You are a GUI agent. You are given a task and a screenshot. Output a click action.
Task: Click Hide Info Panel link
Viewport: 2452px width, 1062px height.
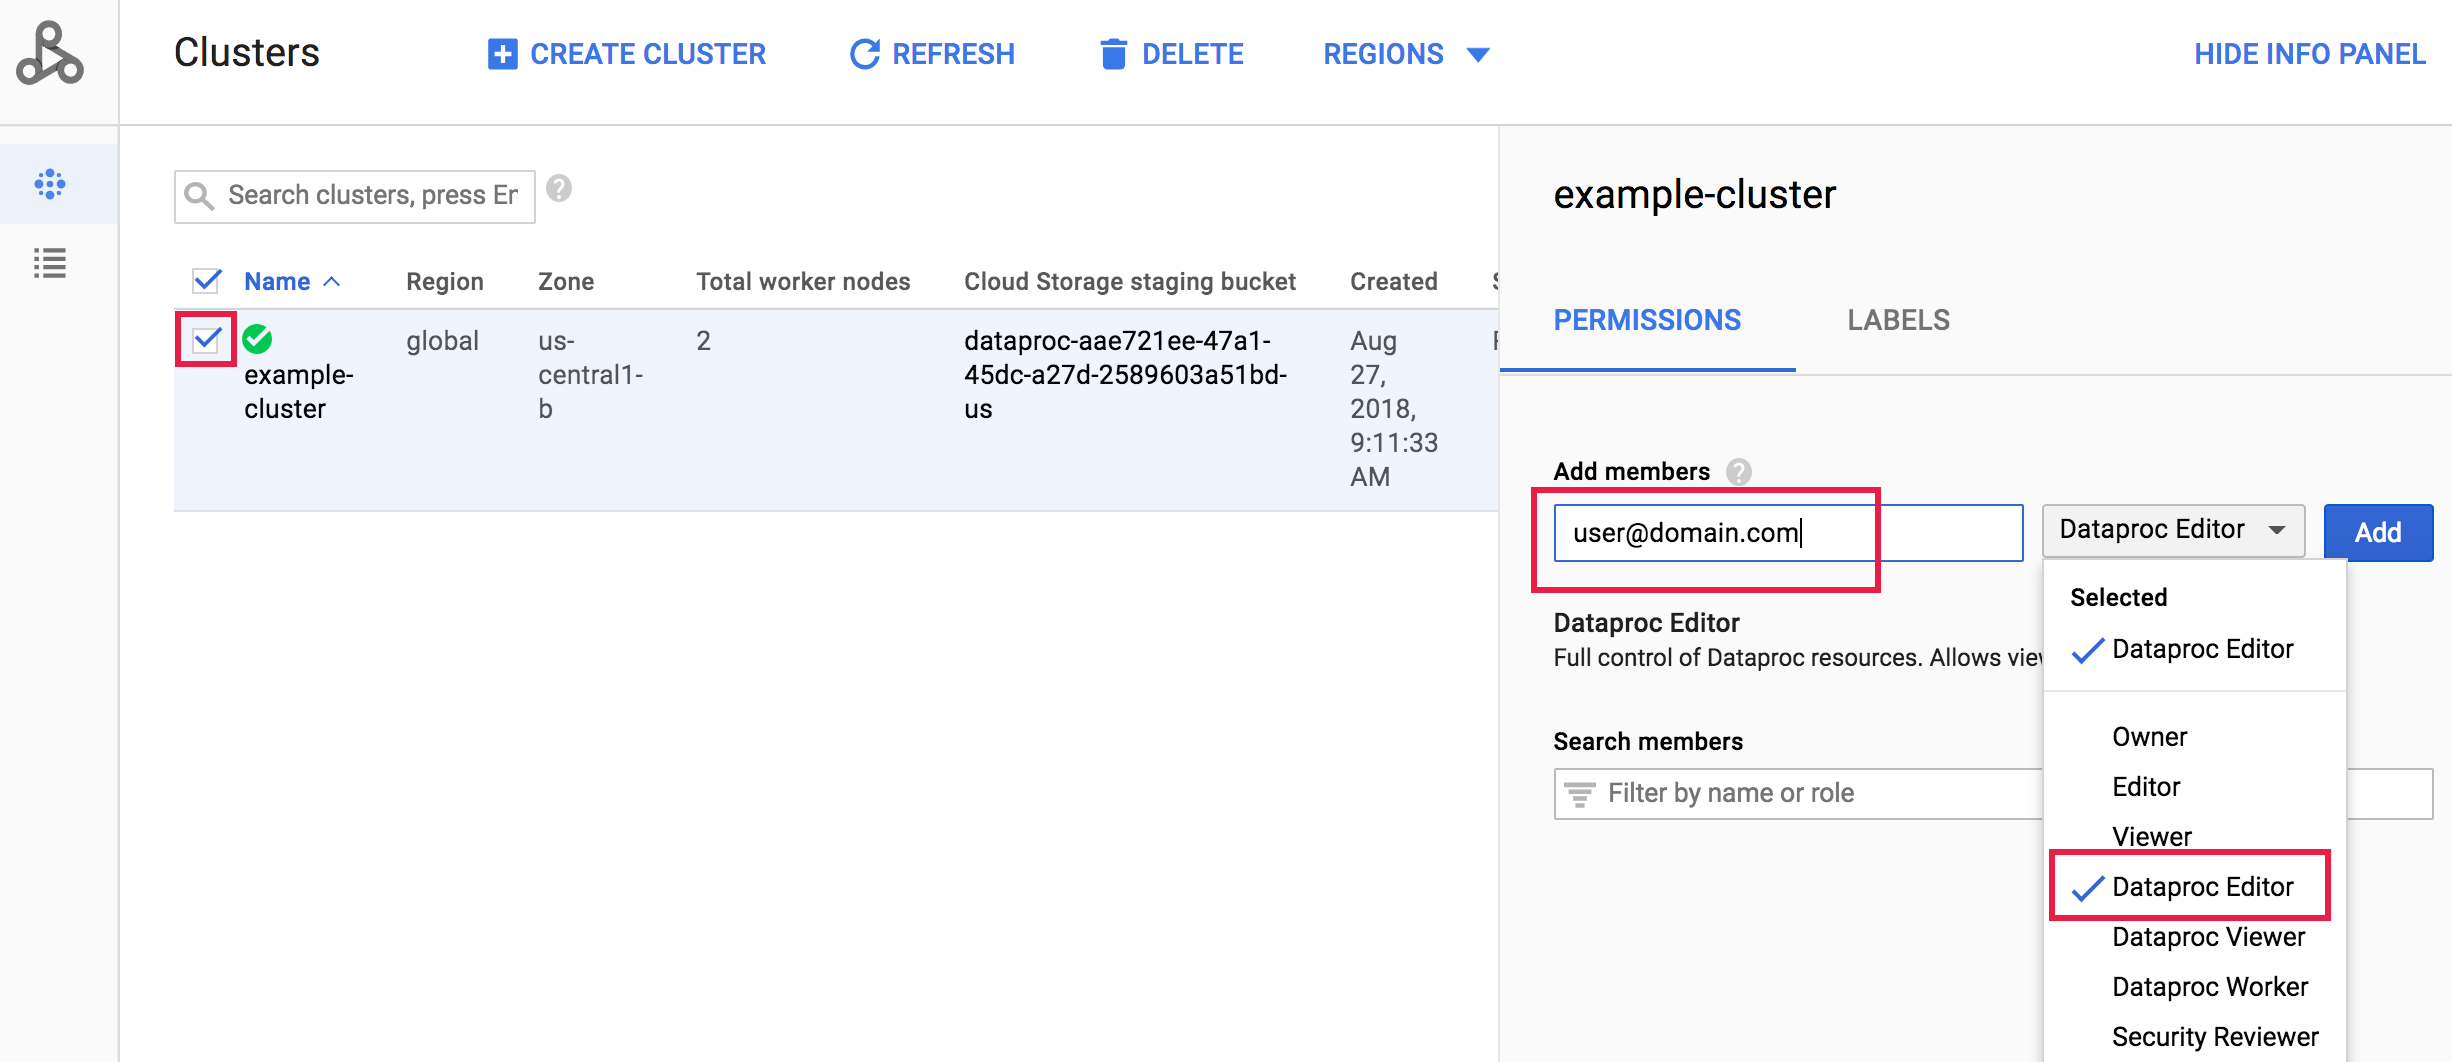tap(2309, 54)
